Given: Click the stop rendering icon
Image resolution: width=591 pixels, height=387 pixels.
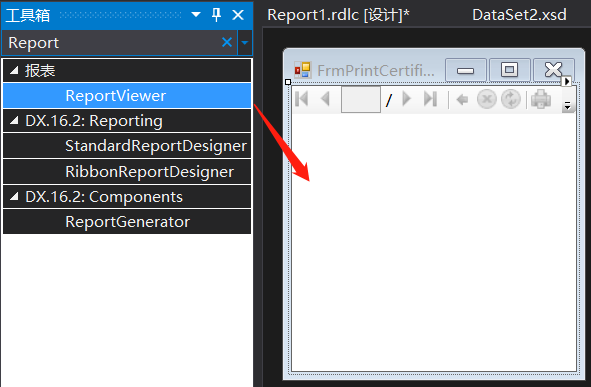Looking at the screenshot, I should tap(487, 99).
